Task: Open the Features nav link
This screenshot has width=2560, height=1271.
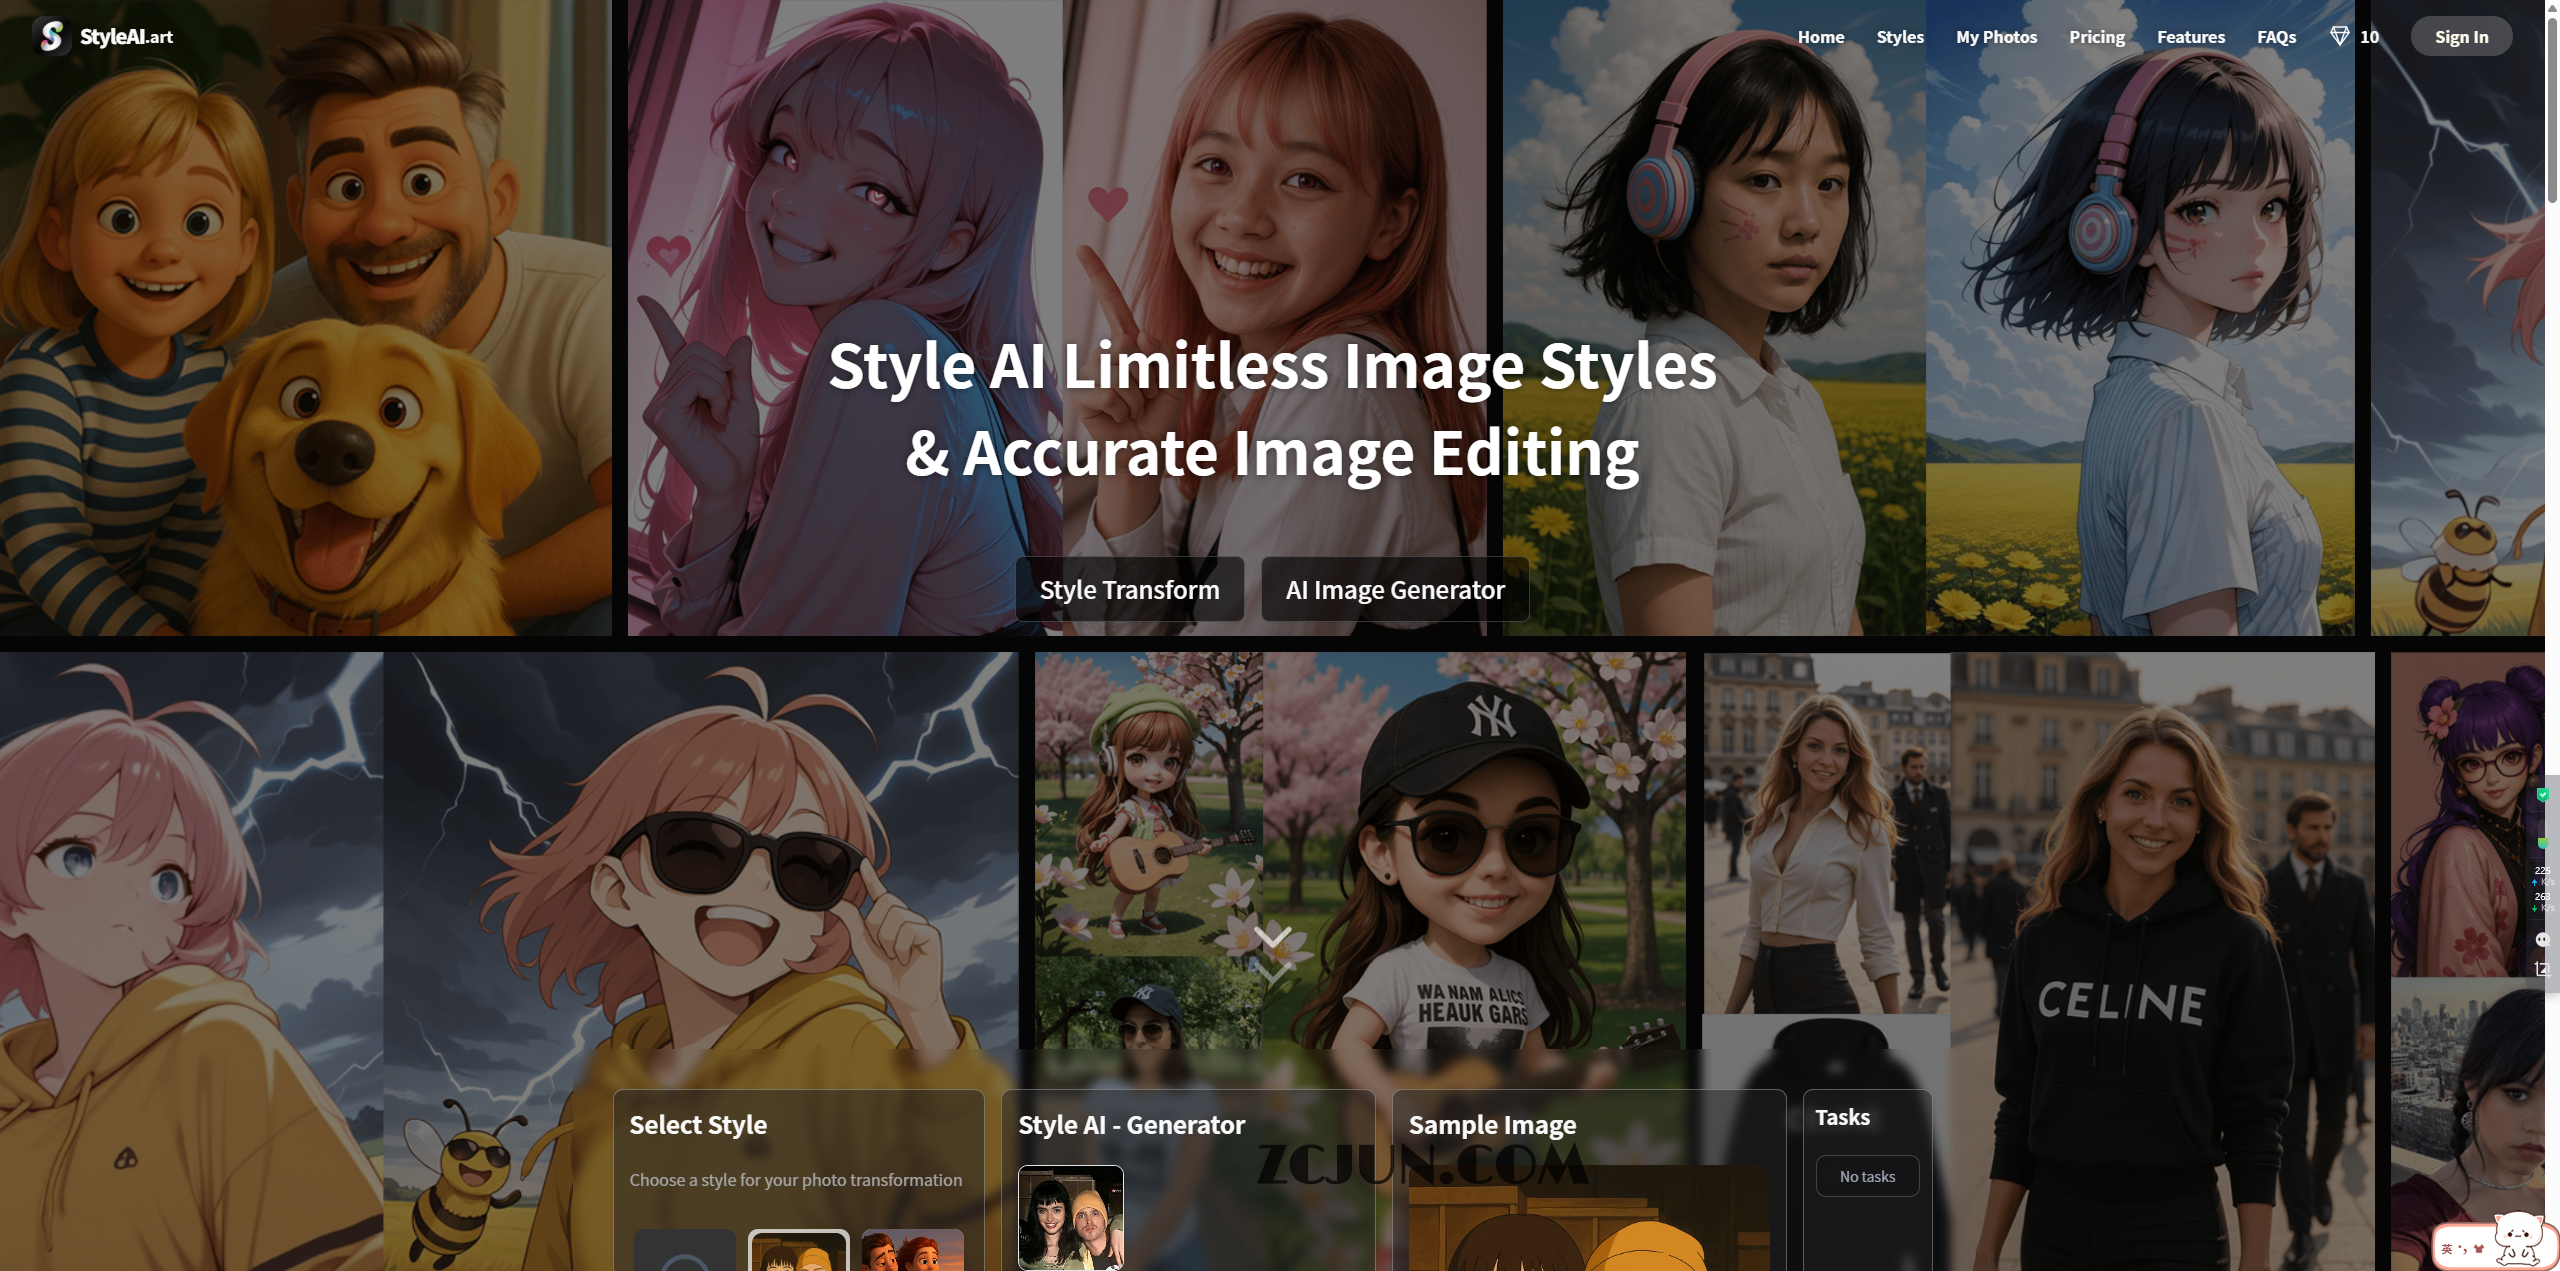Action: (x=2190, y=37)
